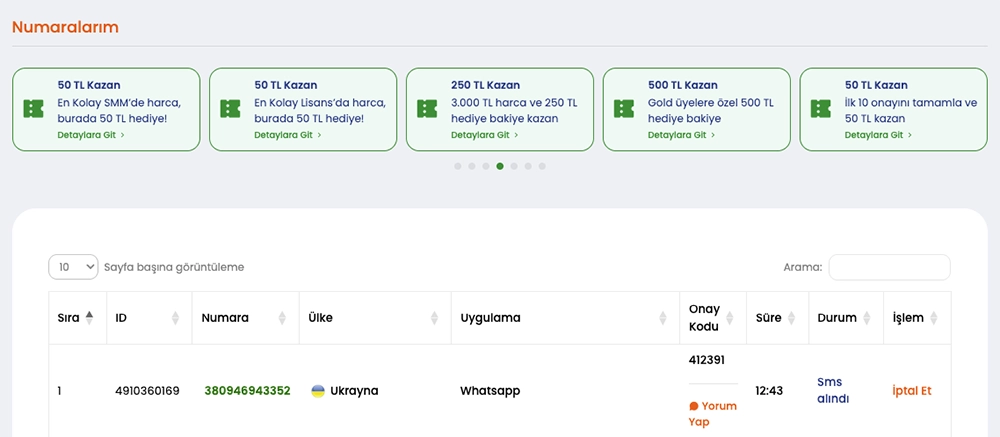Click the ticket icon on 250 TL Kazan card
The height and width of the screenshot is (437, 1000).
[x=427, y=109]
